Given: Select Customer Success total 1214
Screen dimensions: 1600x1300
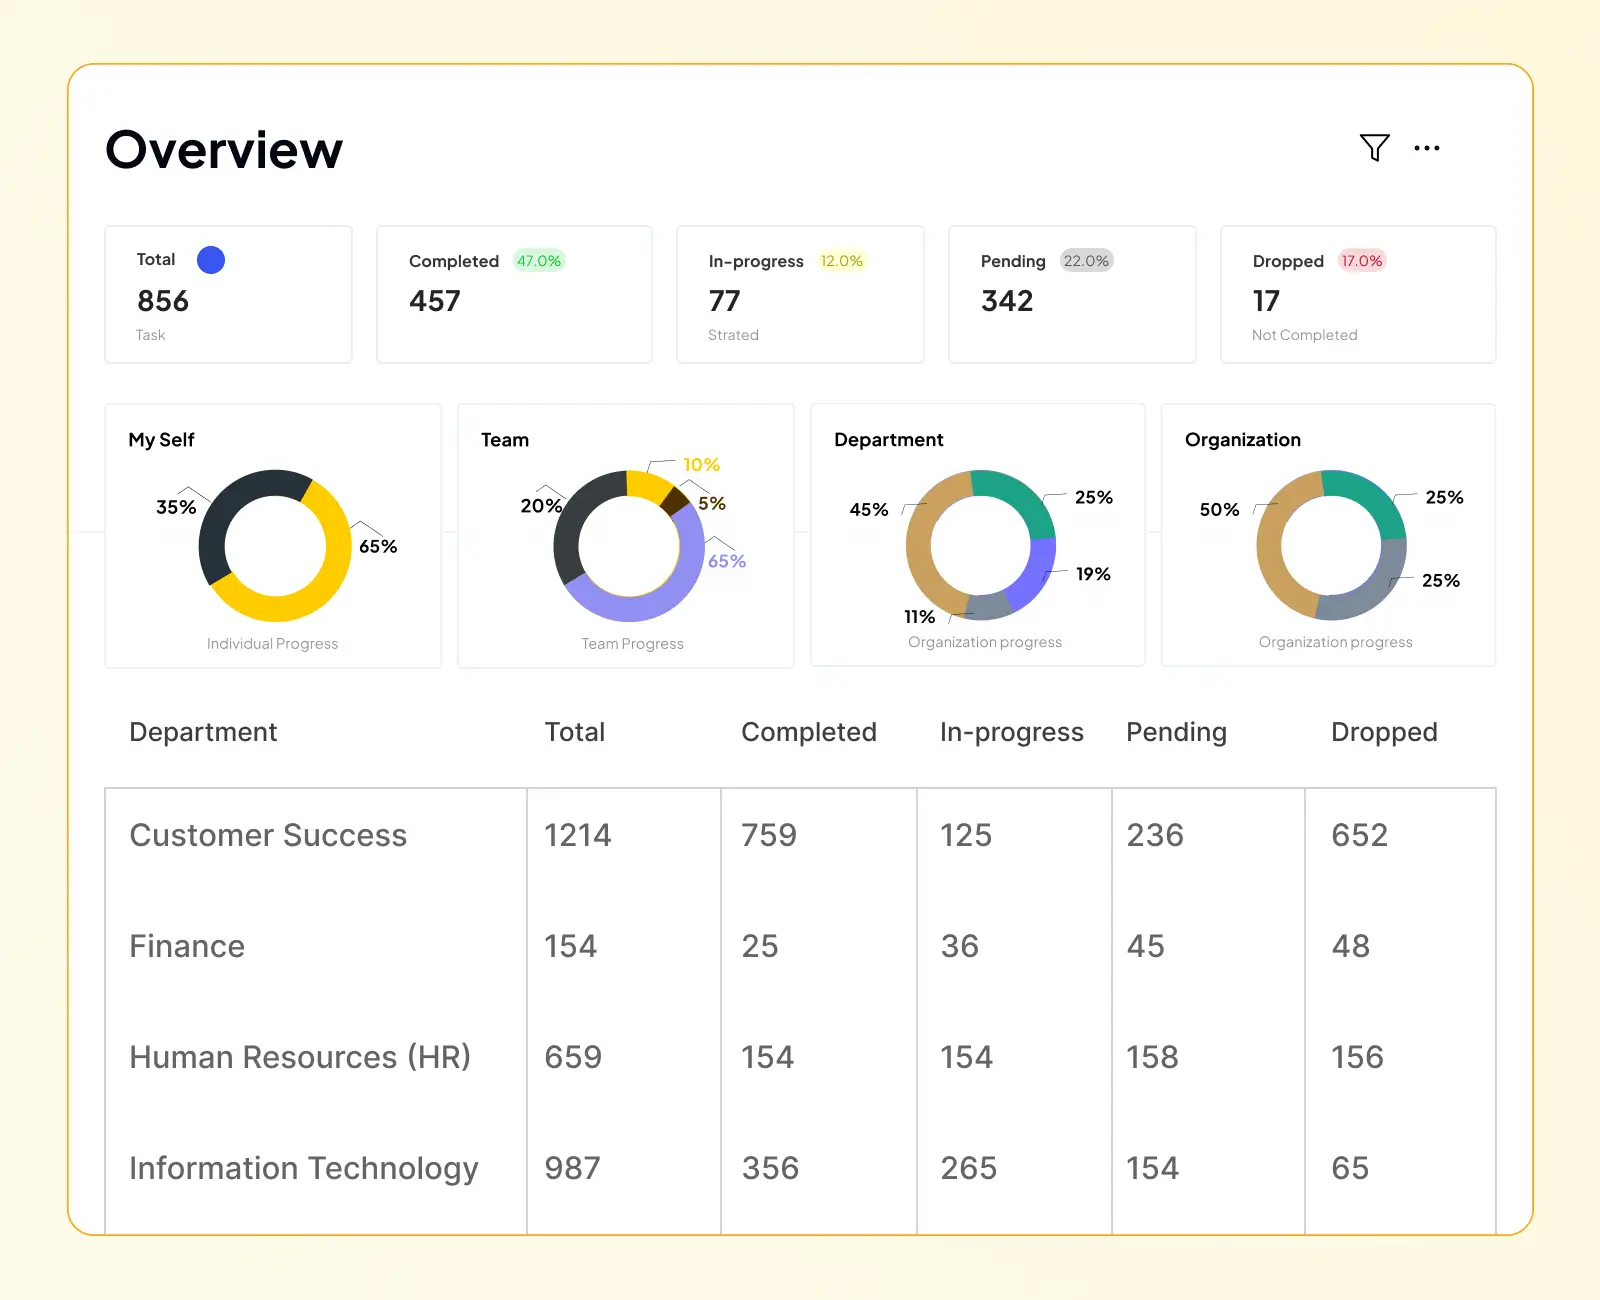Looking at the screenshot, I should tap(578, 835).
